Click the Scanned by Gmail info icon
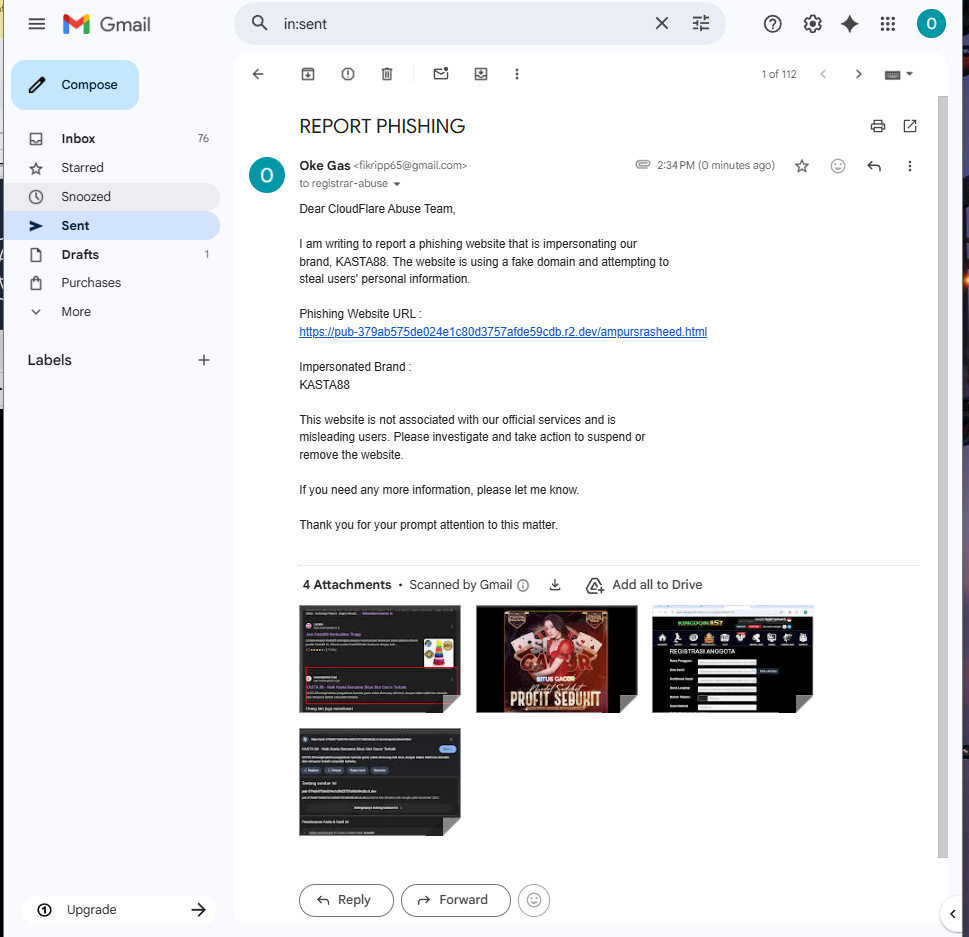Viewport: 969px width, 937px height. coord(523,585)
